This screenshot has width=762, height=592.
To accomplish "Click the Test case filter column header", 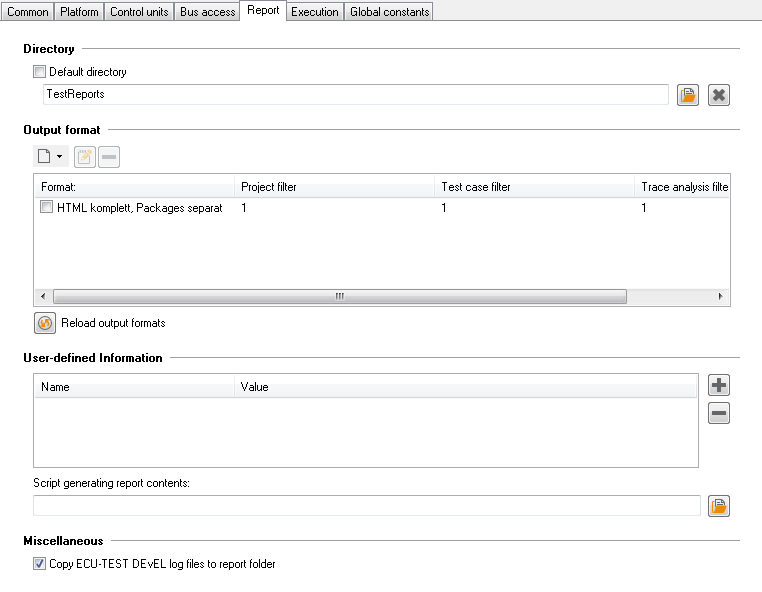I will [x=535, y=187].
